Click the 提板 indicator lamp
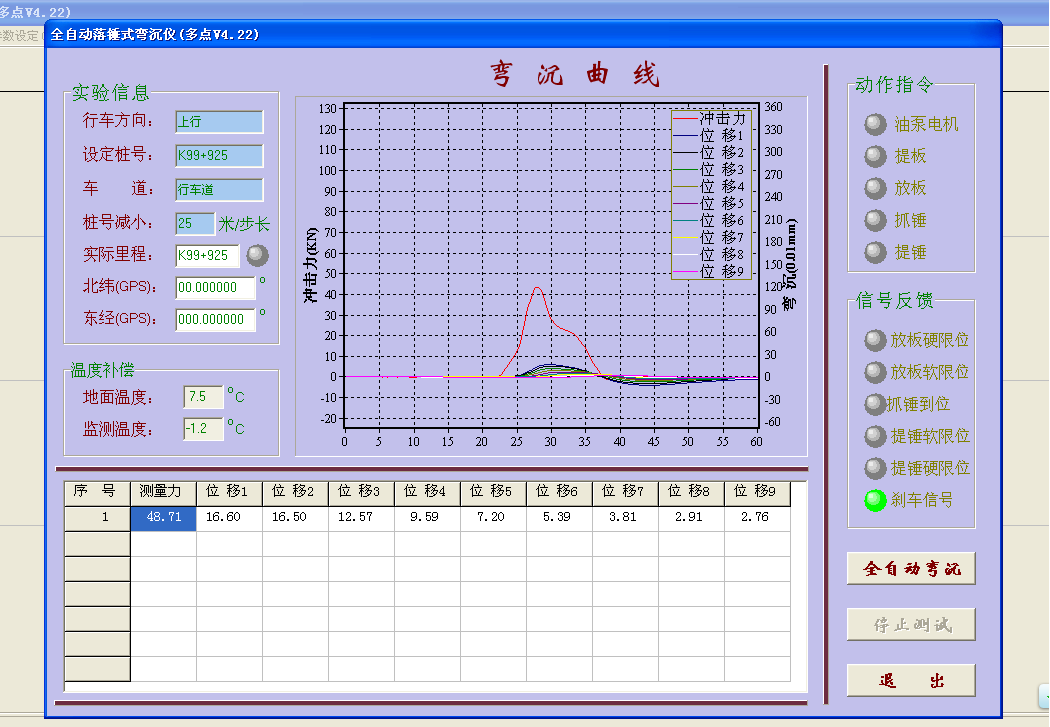 875,156
